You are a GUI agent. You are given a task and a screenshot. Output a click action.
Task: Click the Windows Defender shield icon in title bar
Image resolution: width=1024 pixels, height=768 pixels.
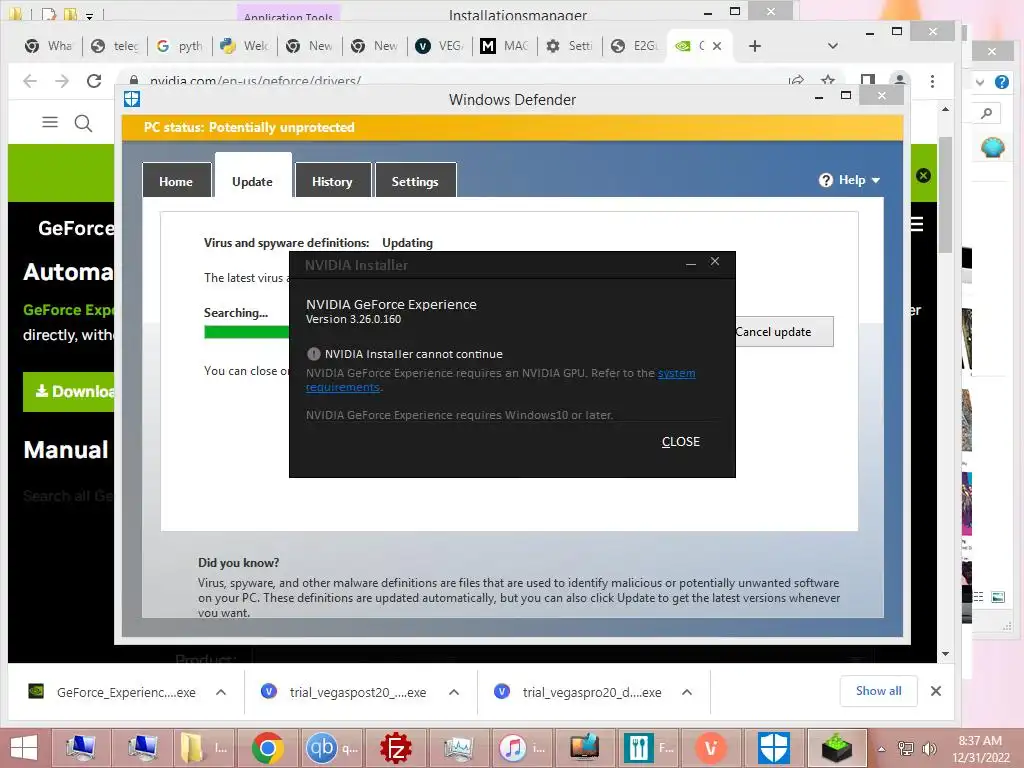tap(132, 99)
